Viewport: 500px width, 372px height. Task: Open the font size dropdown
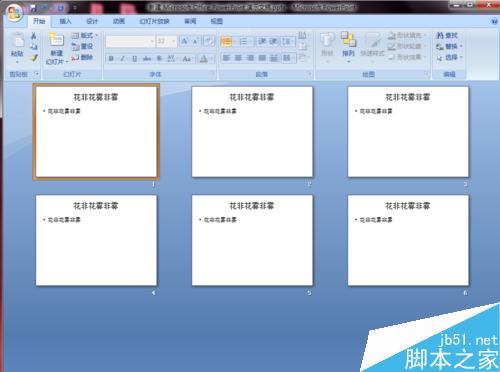click(x=174, y=41)
